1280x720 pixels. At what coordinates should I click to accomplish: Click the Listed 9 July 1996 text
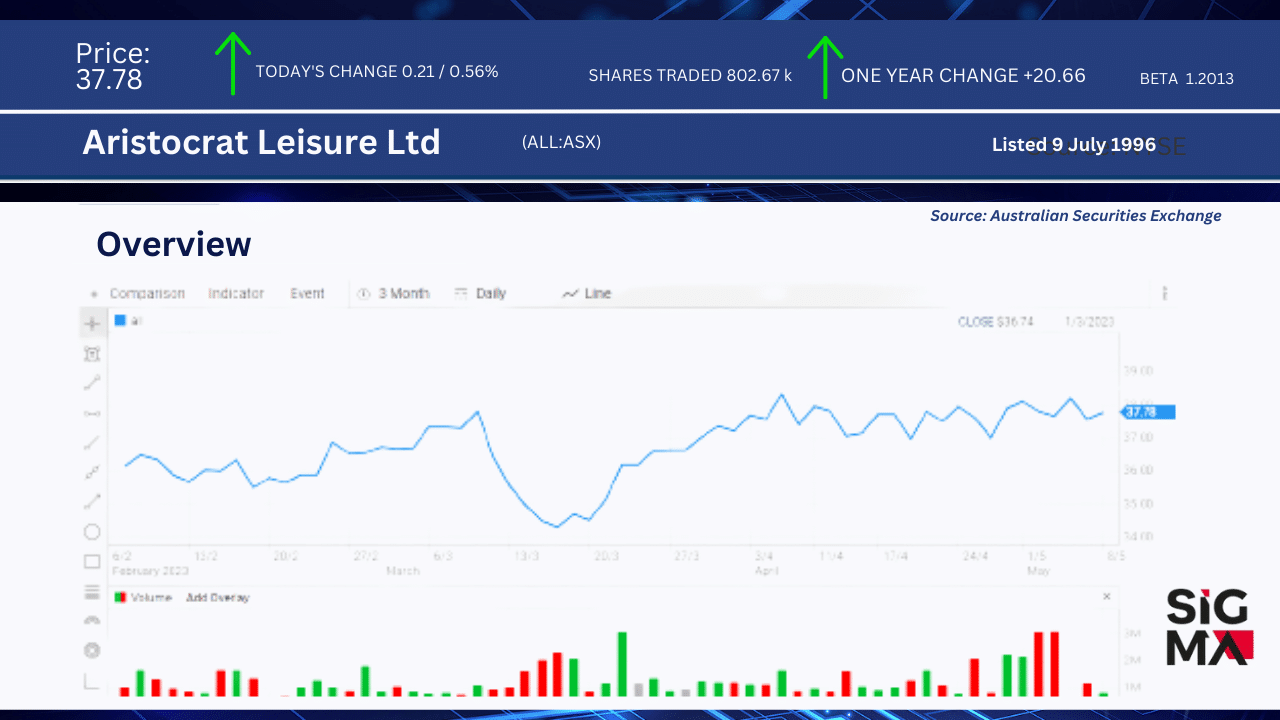coord(1074,145)
